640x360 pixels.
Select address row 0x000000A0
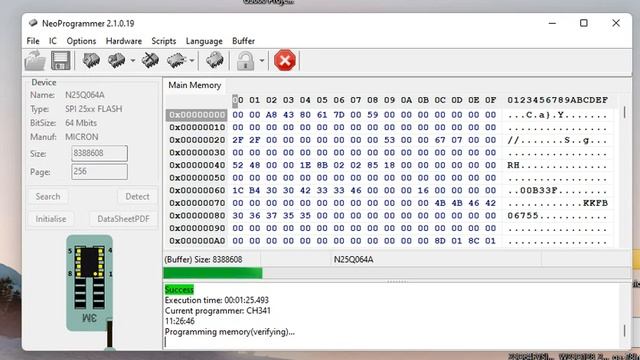click(197, 241)
